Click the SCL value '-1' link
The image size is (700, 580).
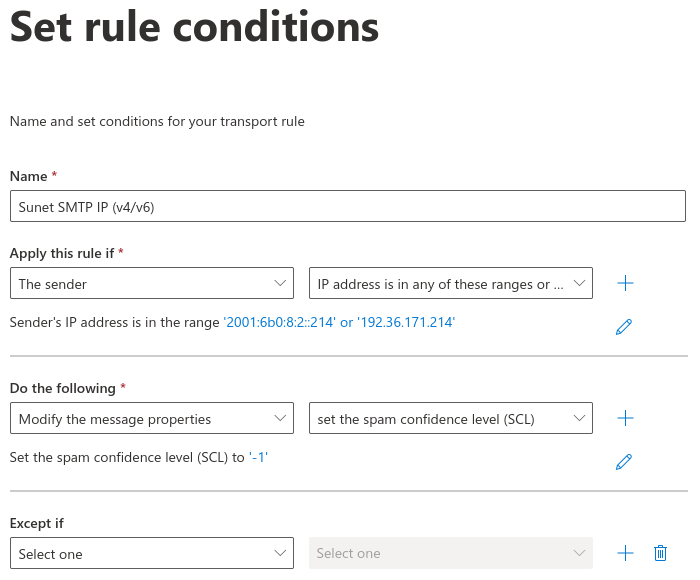coord(258,457)
